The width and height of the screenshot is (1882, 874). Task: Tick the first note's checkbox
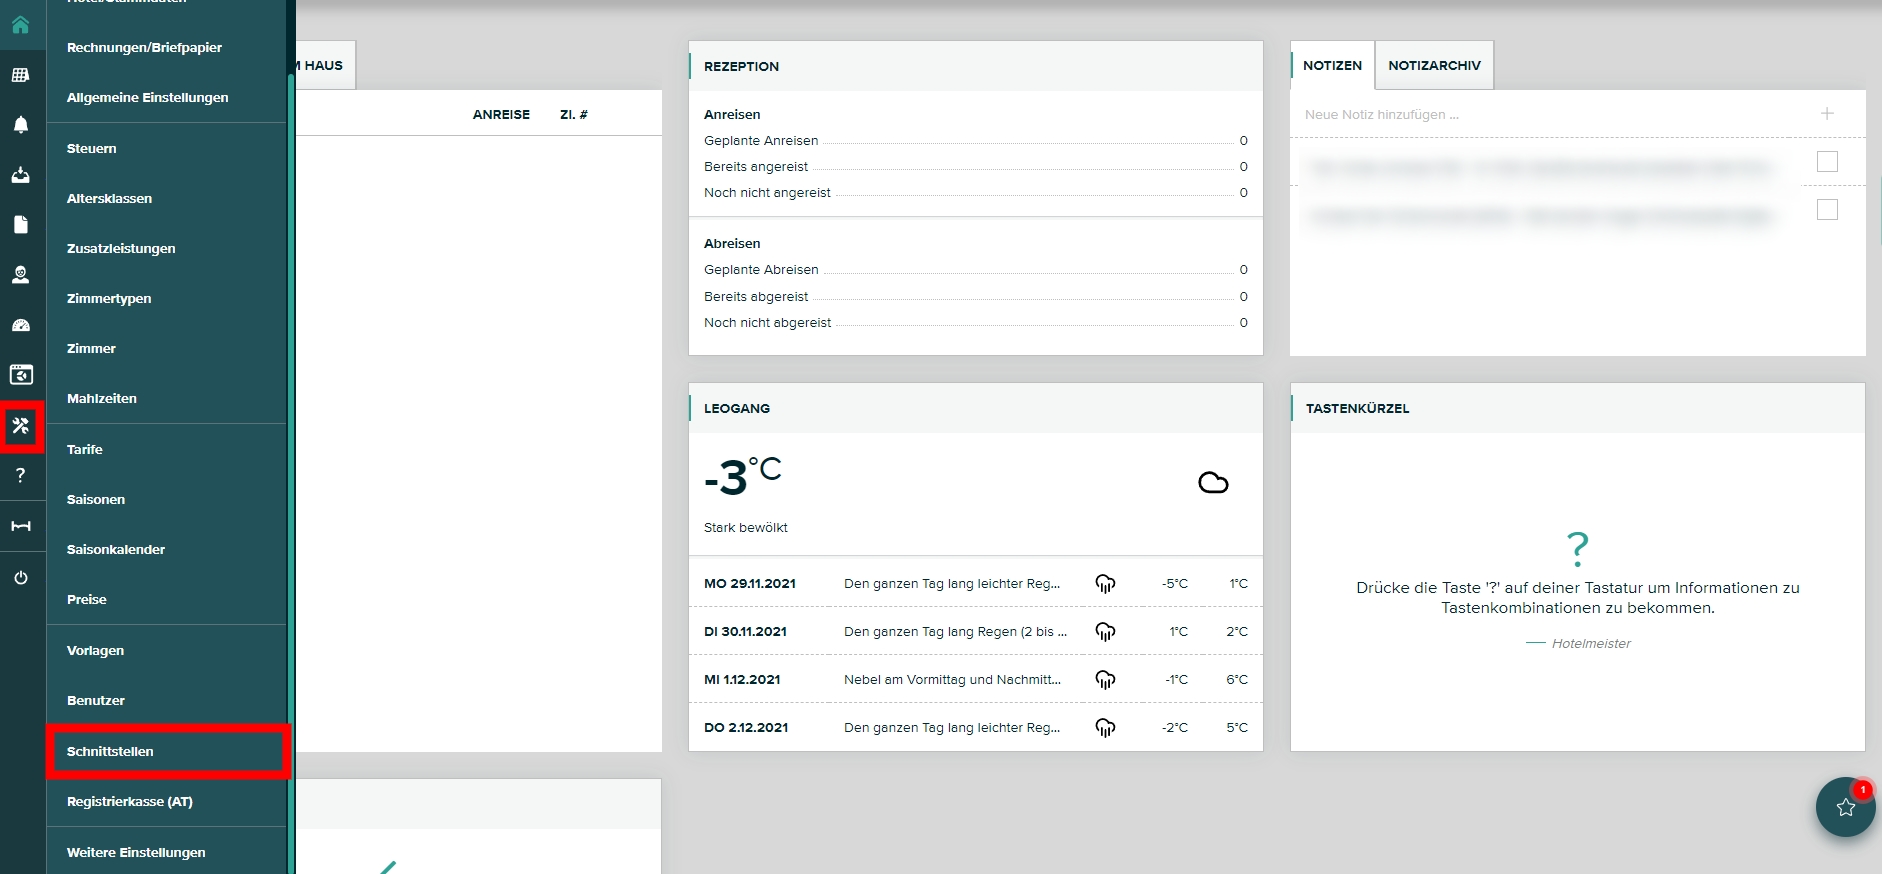tap(1827, 162)
